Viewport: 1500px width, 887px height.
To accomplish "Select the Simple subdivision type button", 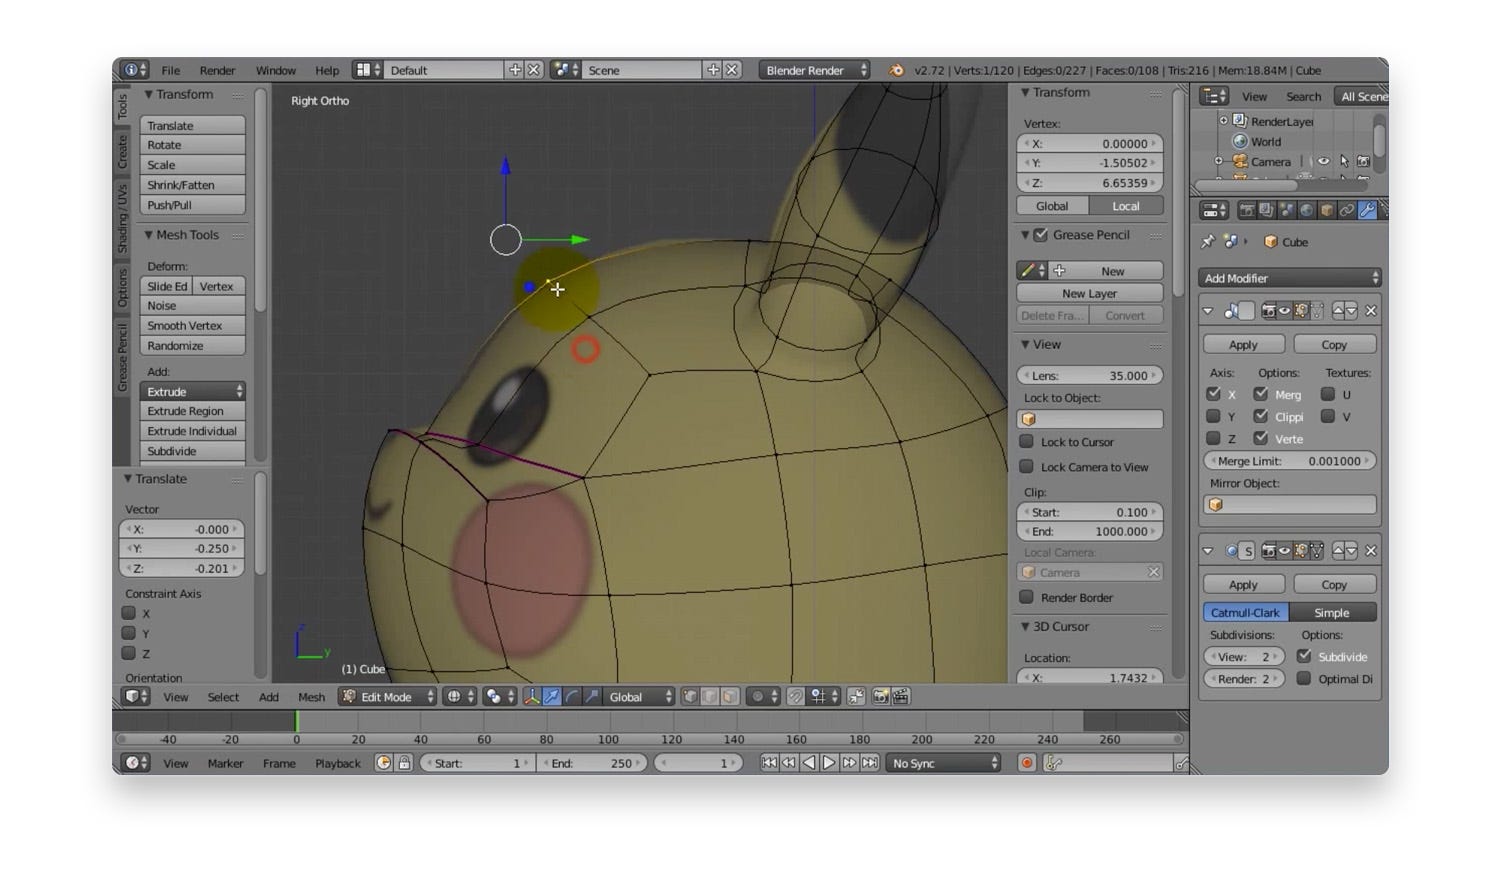I will (1332, 612).
